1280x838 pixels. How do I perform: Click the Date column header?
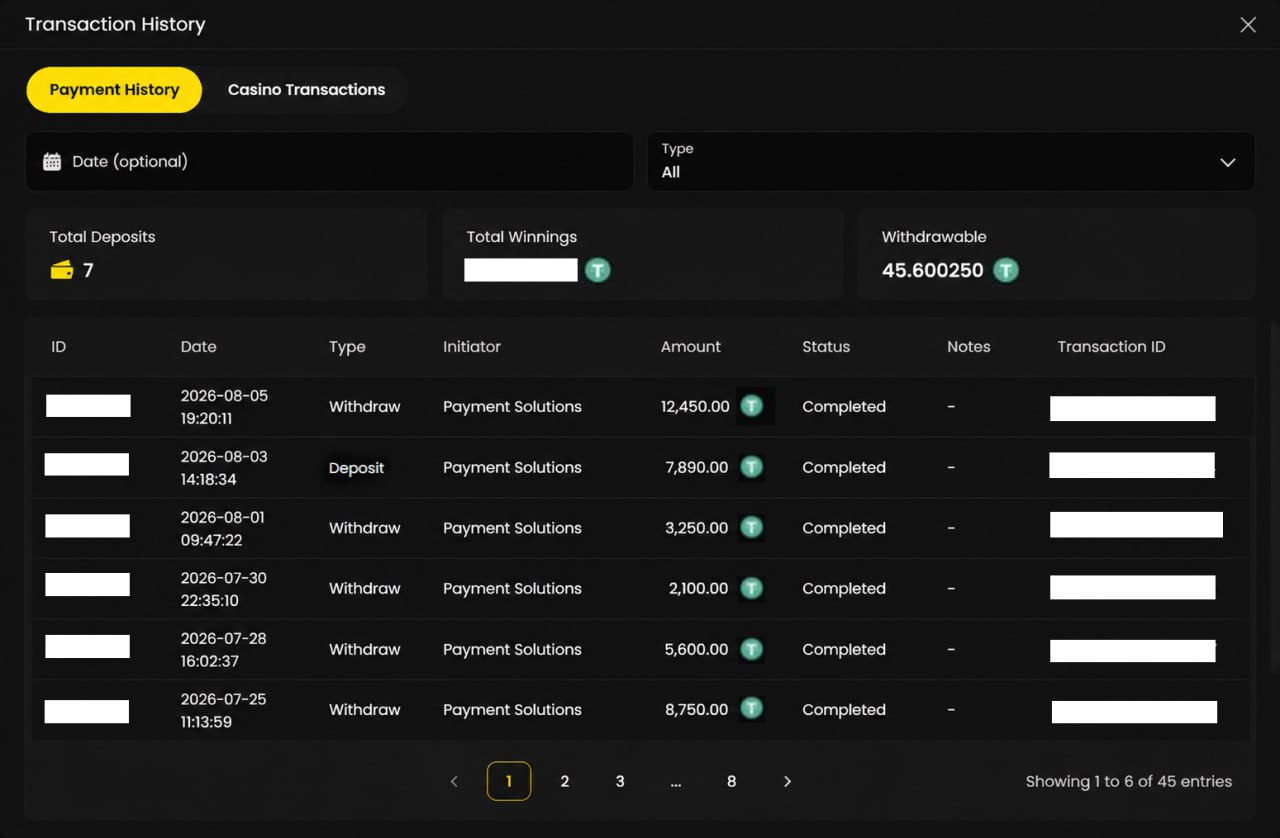(198, 347)
